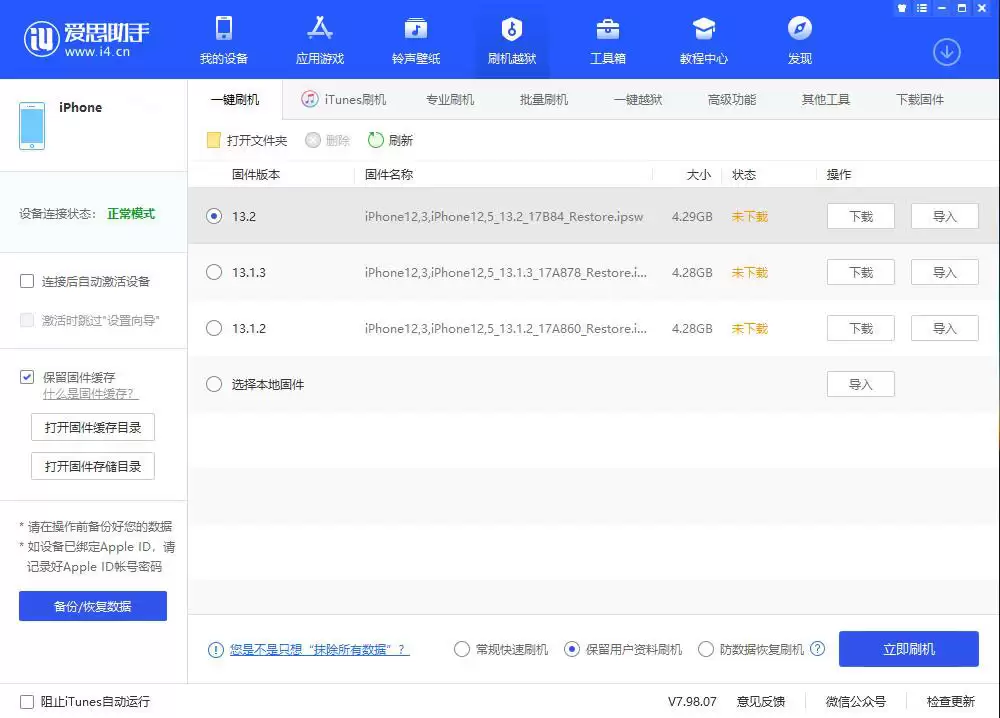Viewport: 1000px width, 718px height.
Task: Click the 立即刷机 button
Action: pos(909,649)
